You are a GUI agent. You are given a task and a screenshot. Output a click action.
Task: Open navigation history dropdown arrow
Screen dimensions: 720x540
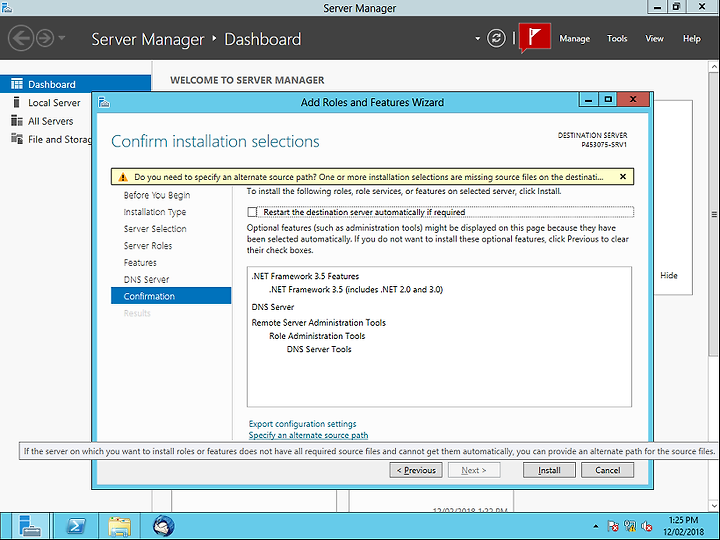pyautogui.click(x=62, y=38)
